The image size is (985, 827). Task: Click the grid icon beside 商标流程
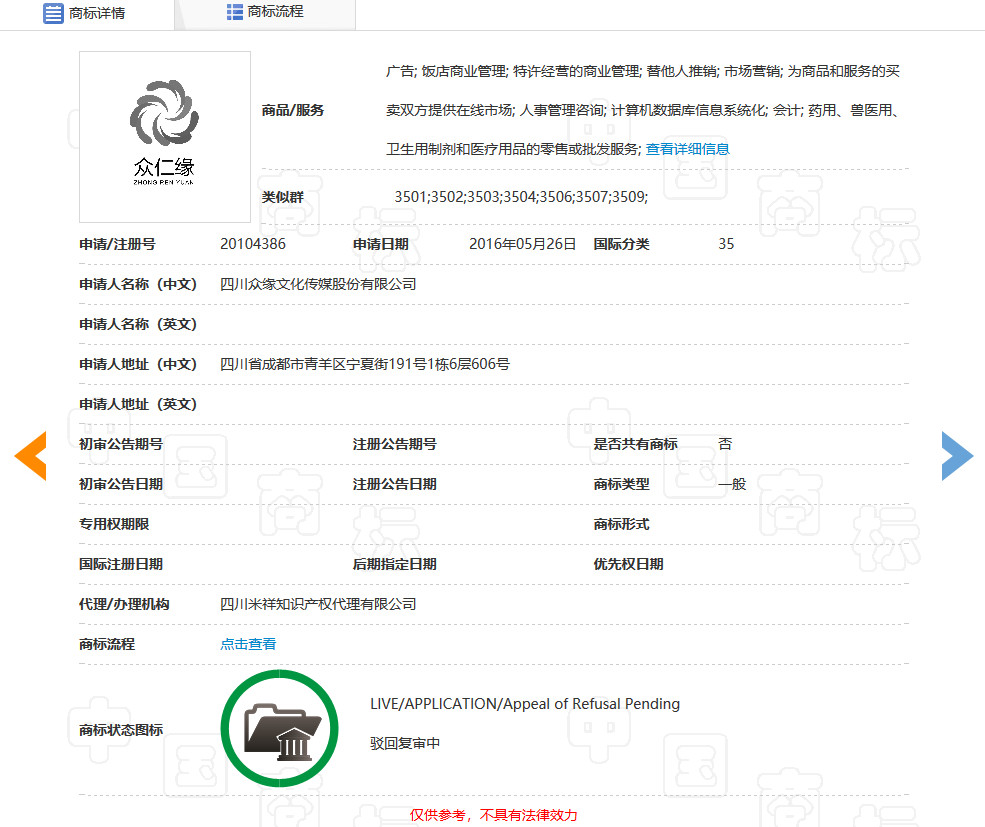234,12
